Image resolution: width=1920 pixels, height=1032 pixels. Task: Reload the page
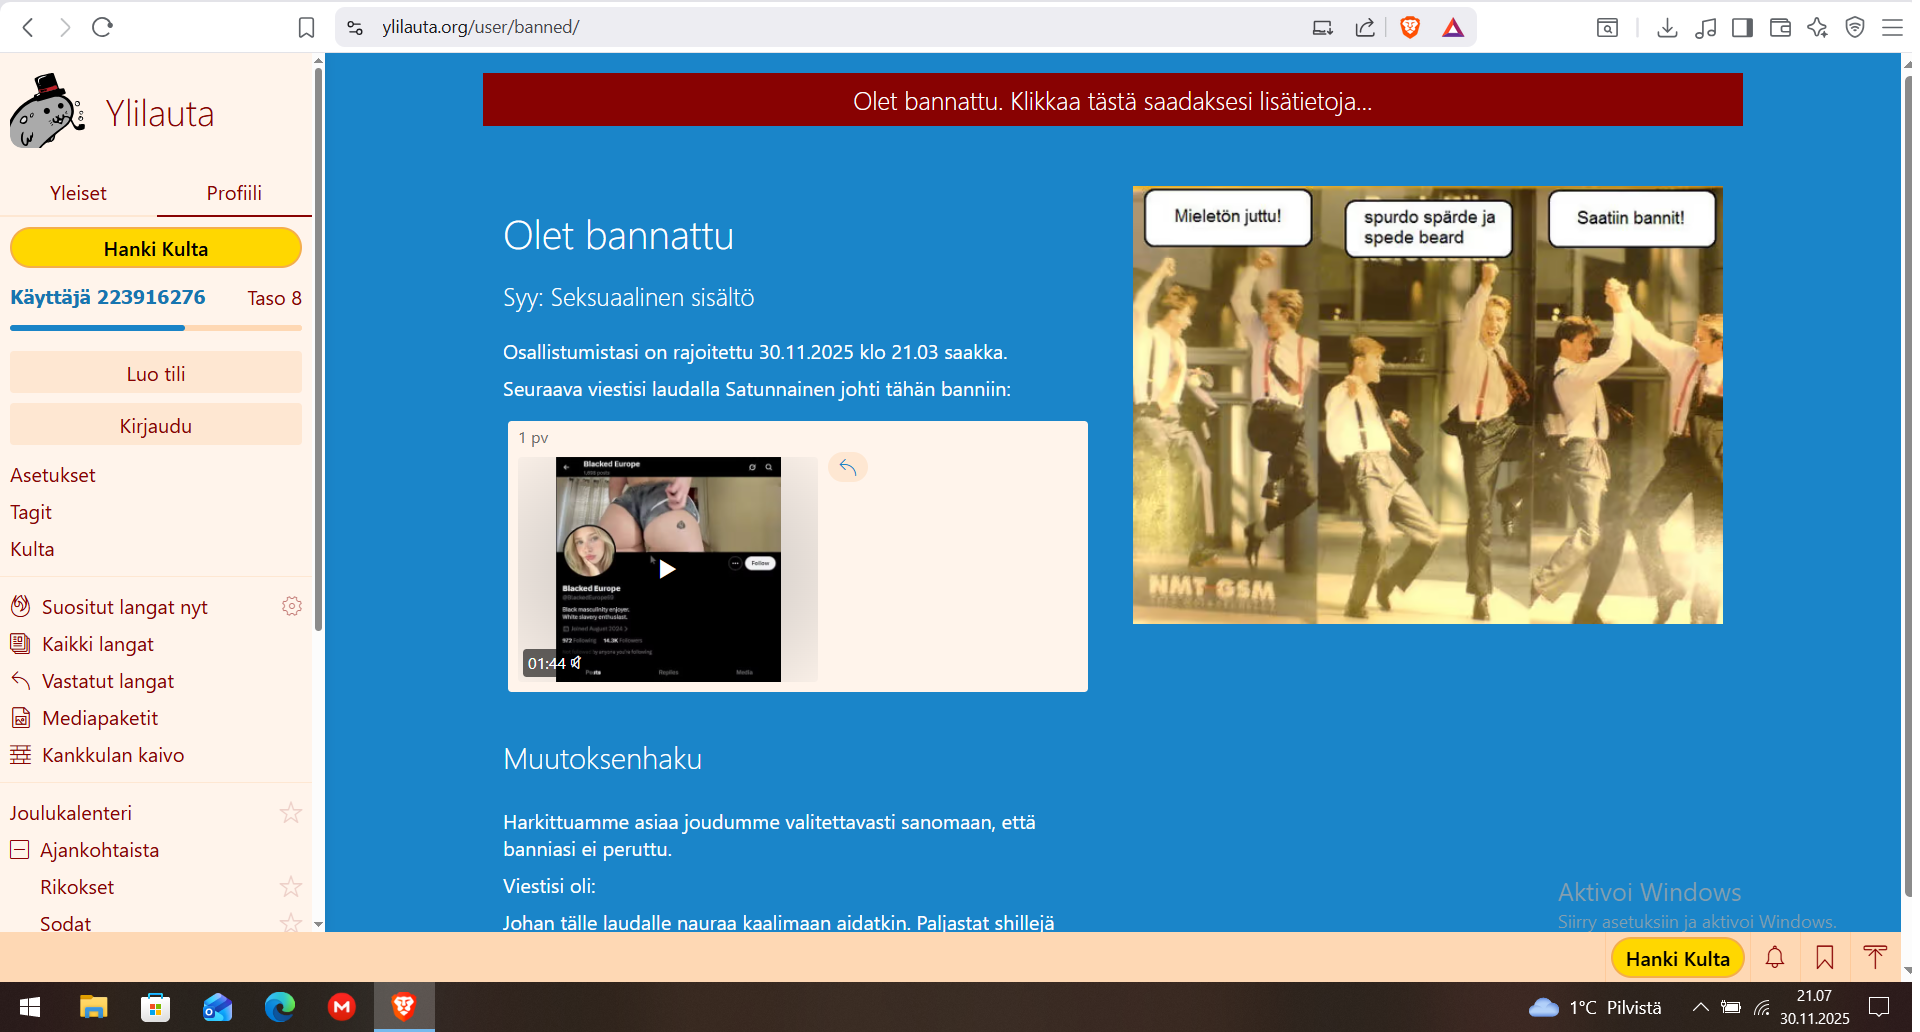point(102,27)
